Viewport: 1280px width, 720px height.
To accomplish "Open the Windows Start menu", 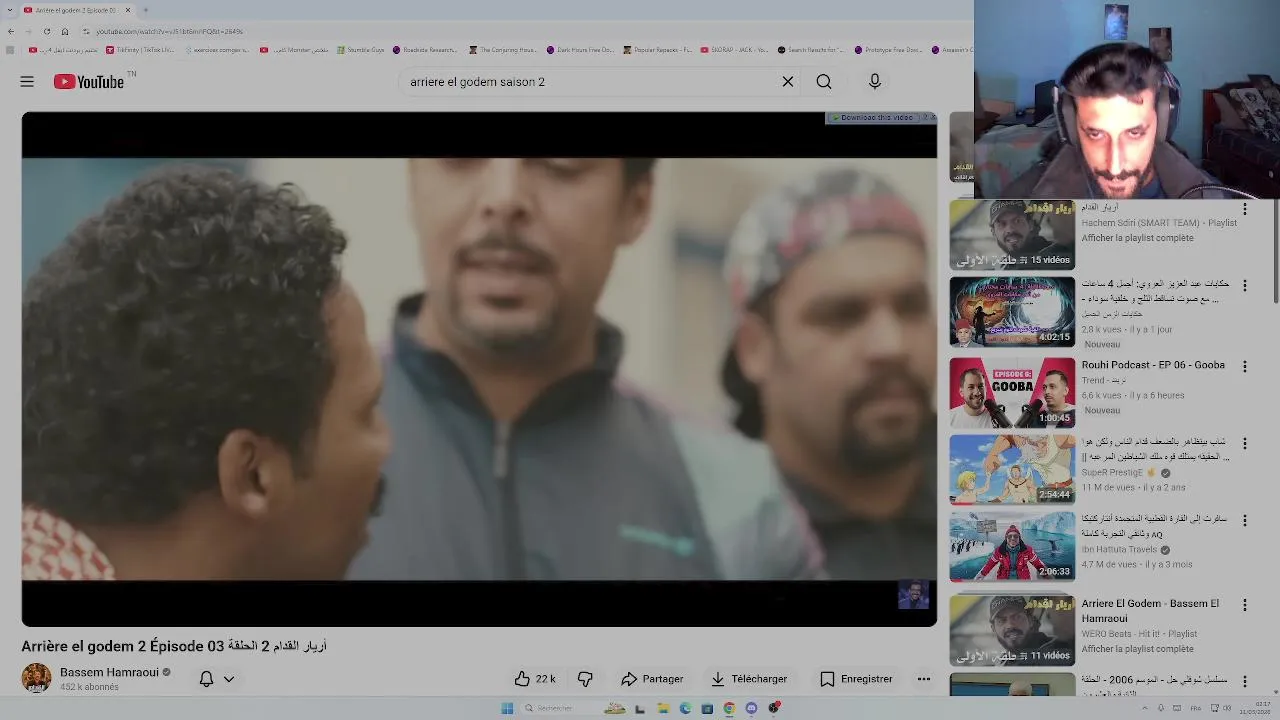I will point(507,708).
